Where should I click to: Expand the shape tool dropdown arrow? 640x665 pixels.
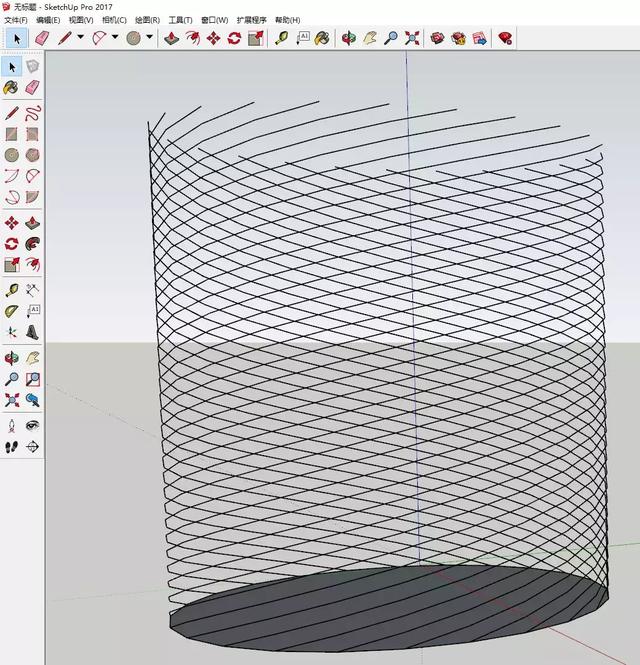point(149,37)
